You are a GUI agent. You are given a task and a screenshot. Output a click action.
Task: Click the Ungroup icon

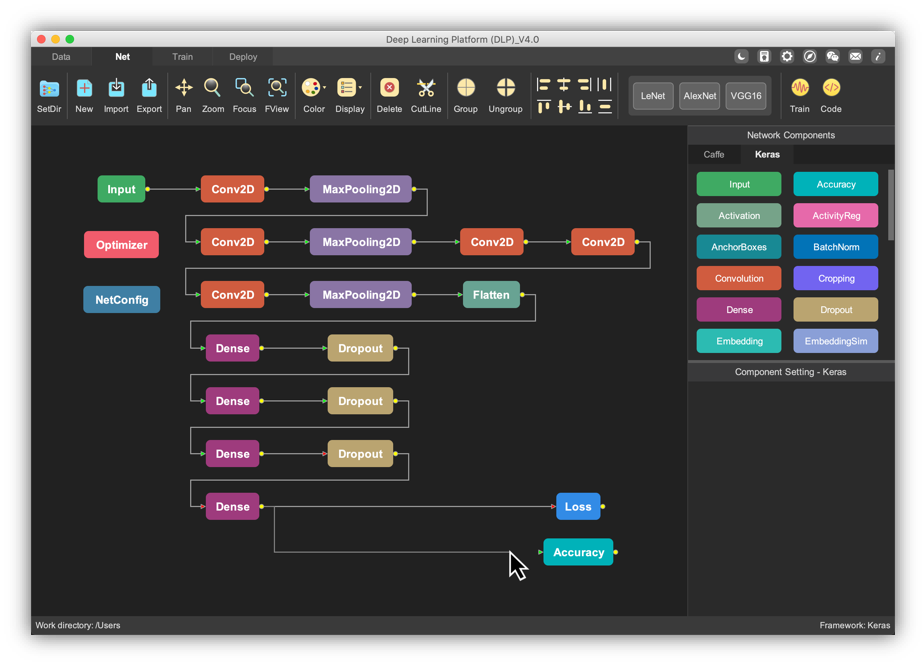pyautogui.click(x=505, y=89)
